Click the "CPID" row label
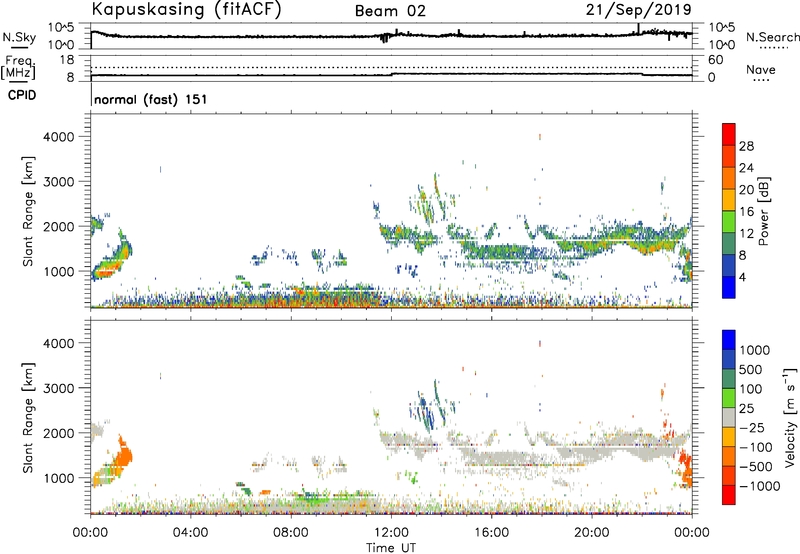This screenshot has width=800, height=554. [22, 95]
